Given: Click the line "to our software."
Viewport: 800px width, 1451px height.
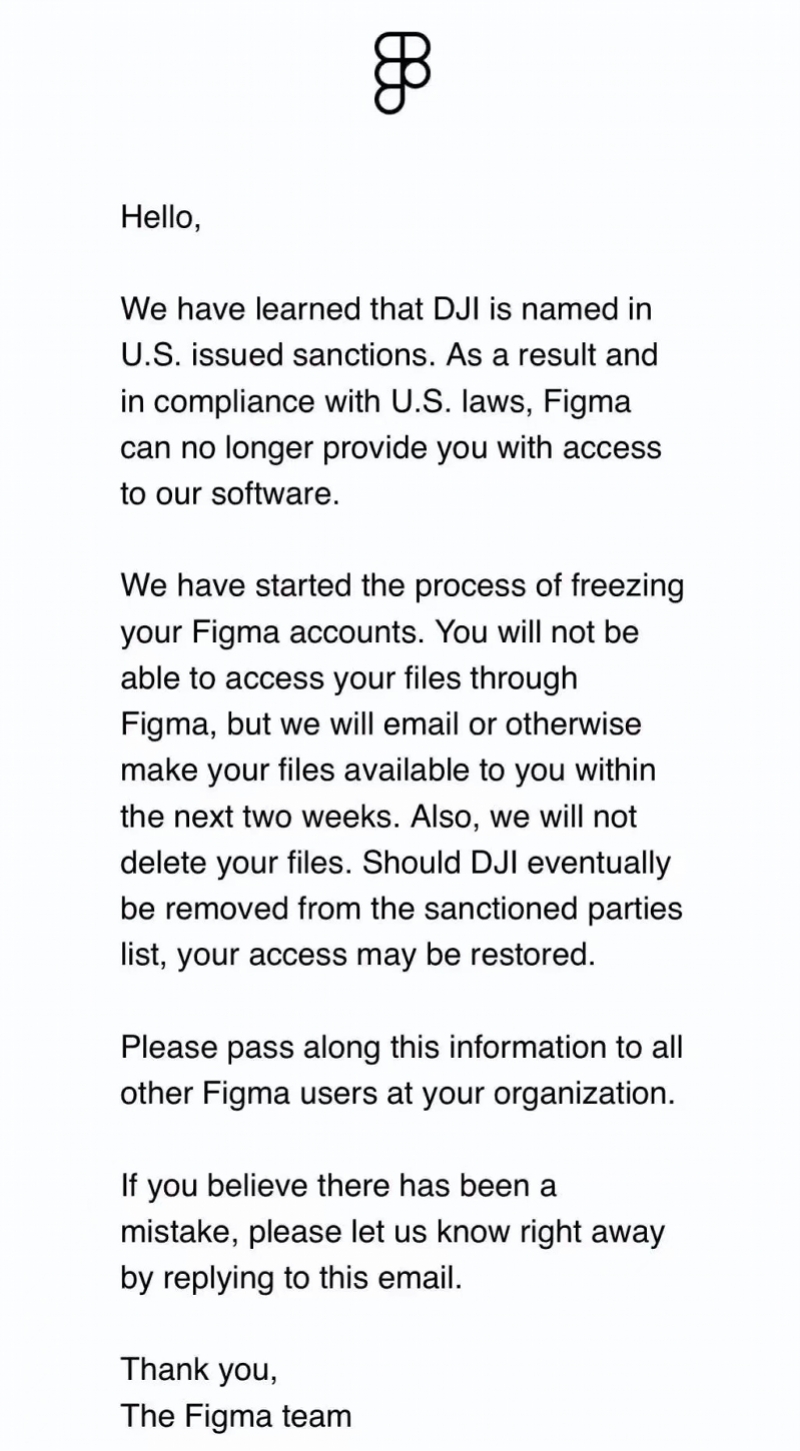Looking at the screenshot, I should 230,494.
